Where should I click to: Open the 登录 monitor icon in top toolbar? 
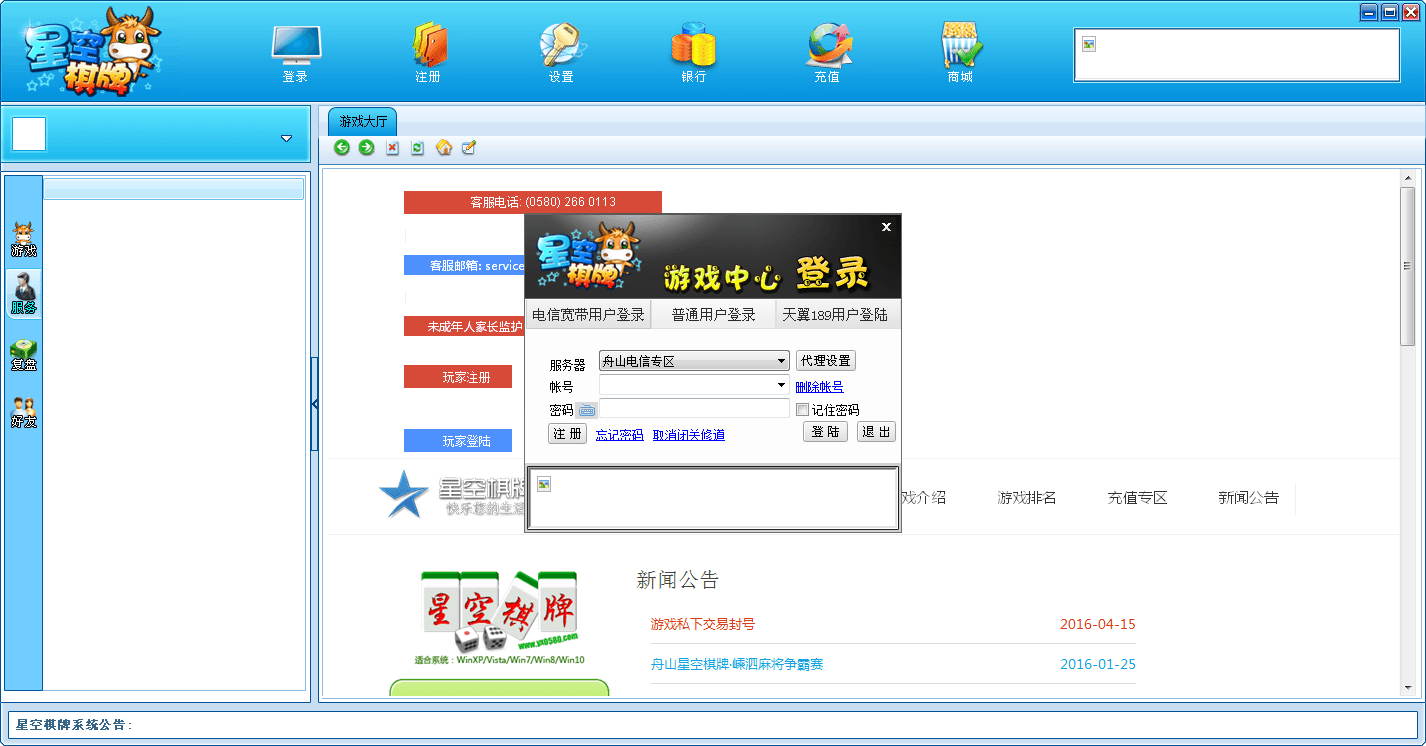click(296, 53)
